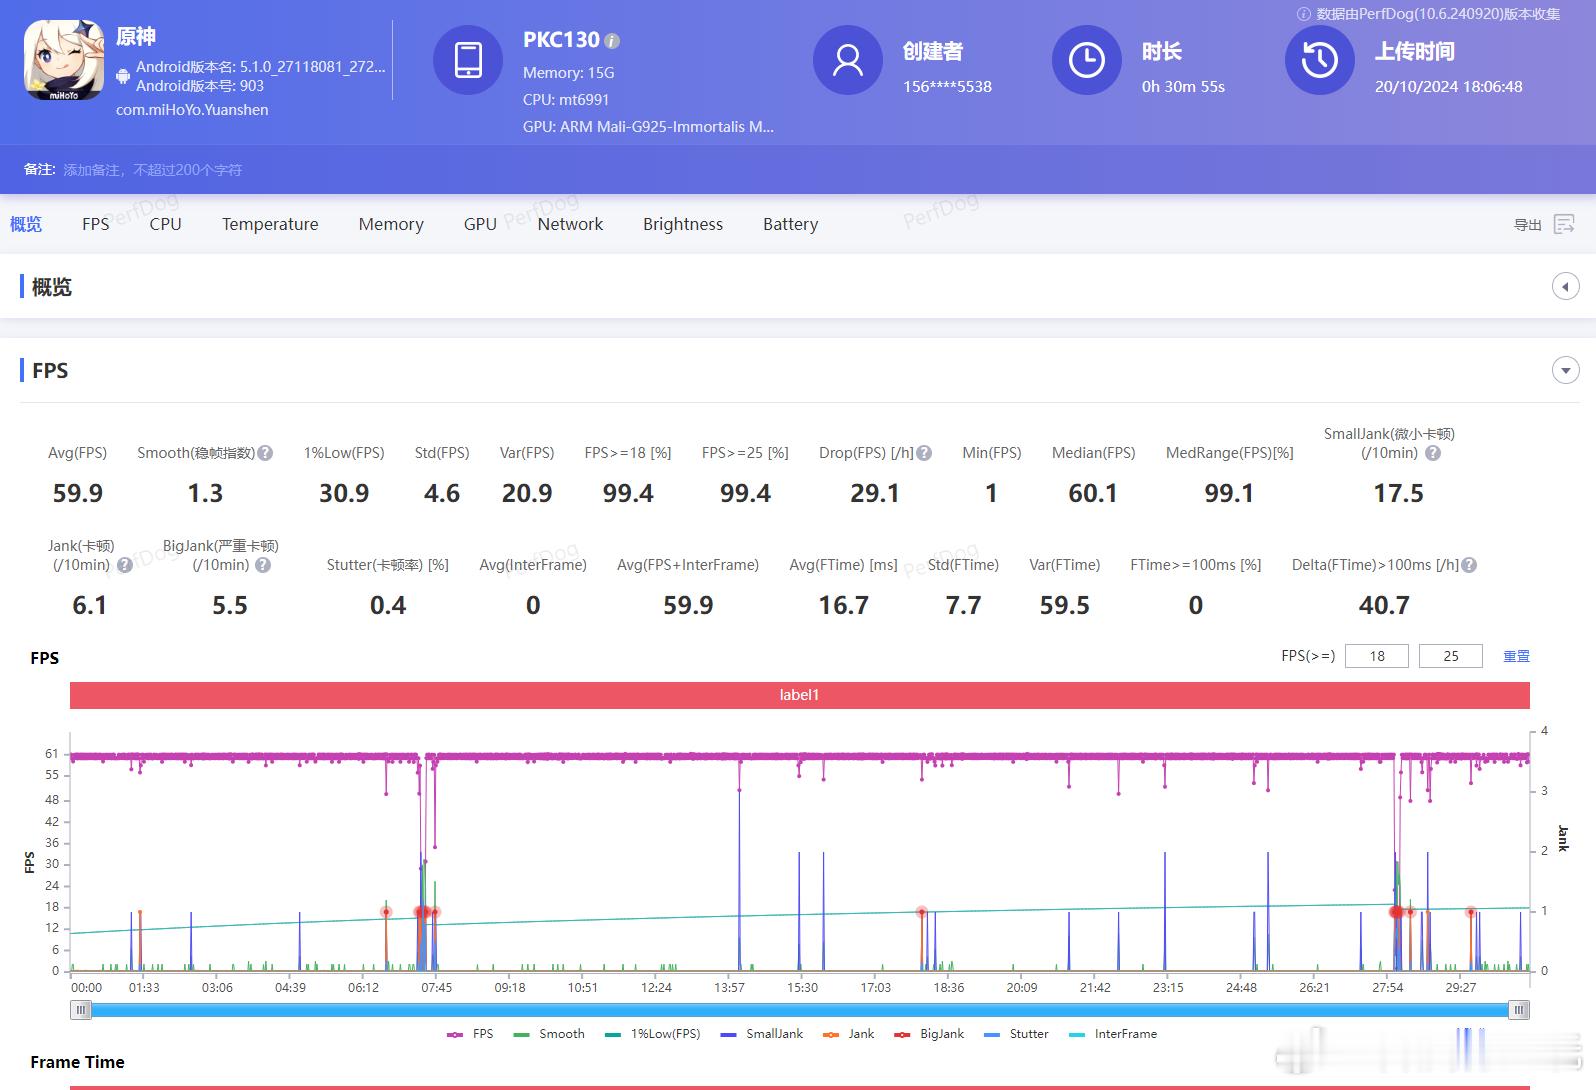Click the Avg(FTime) value 16.7
This screenshot has width=1596, height=1090.
point(843,605)
